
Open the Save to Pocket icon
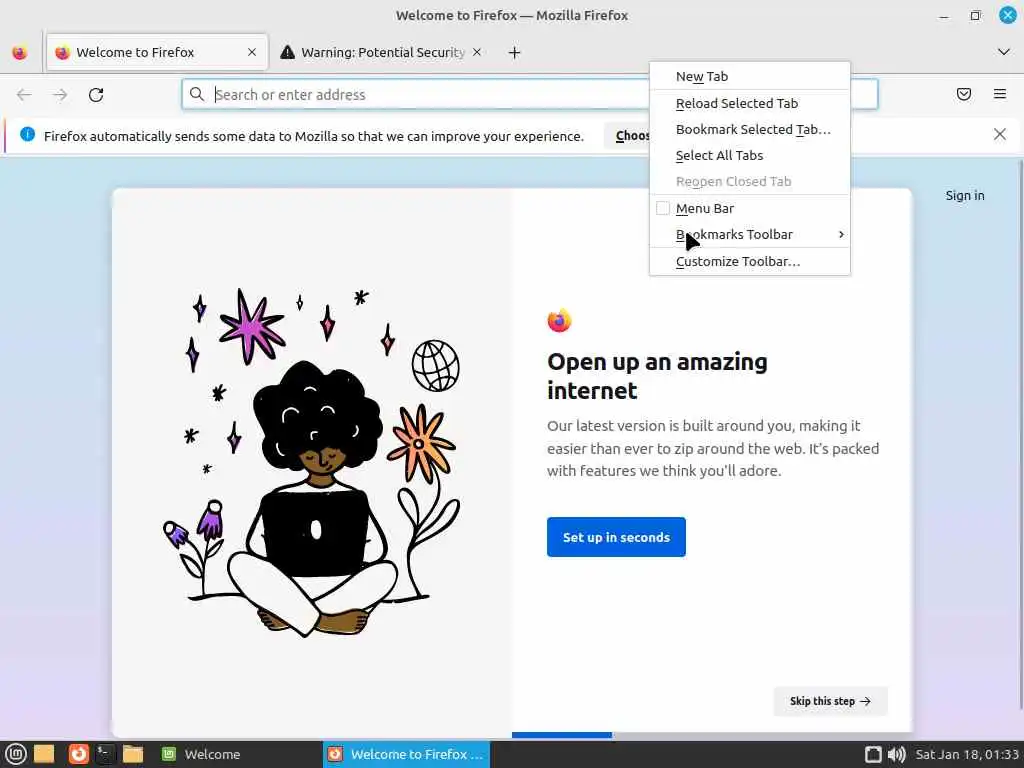963,94
